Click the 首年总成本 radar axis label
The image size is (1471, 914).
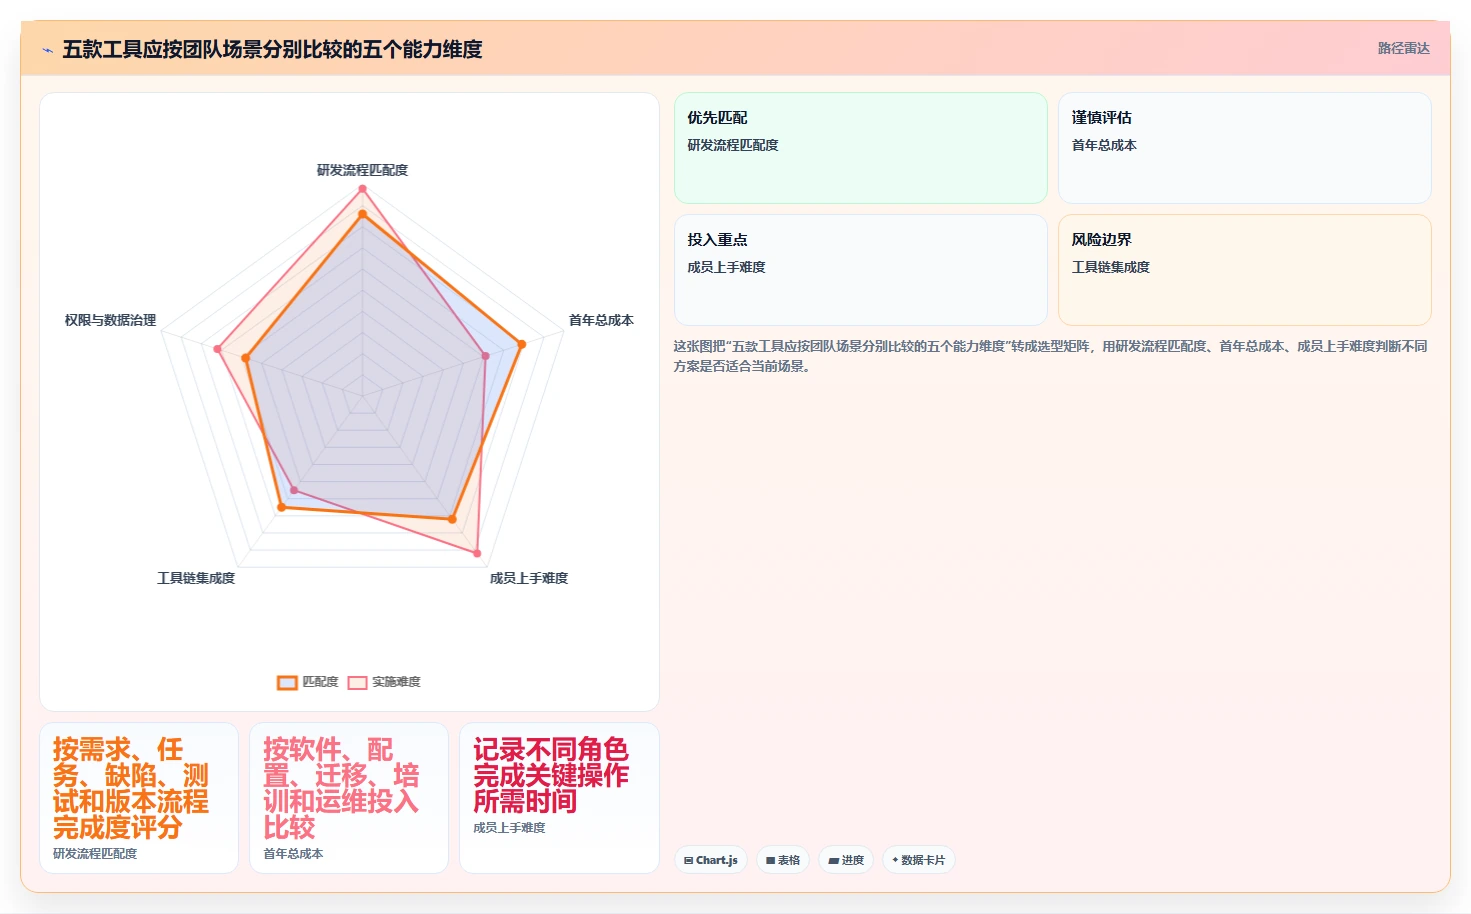click(601, 320)
